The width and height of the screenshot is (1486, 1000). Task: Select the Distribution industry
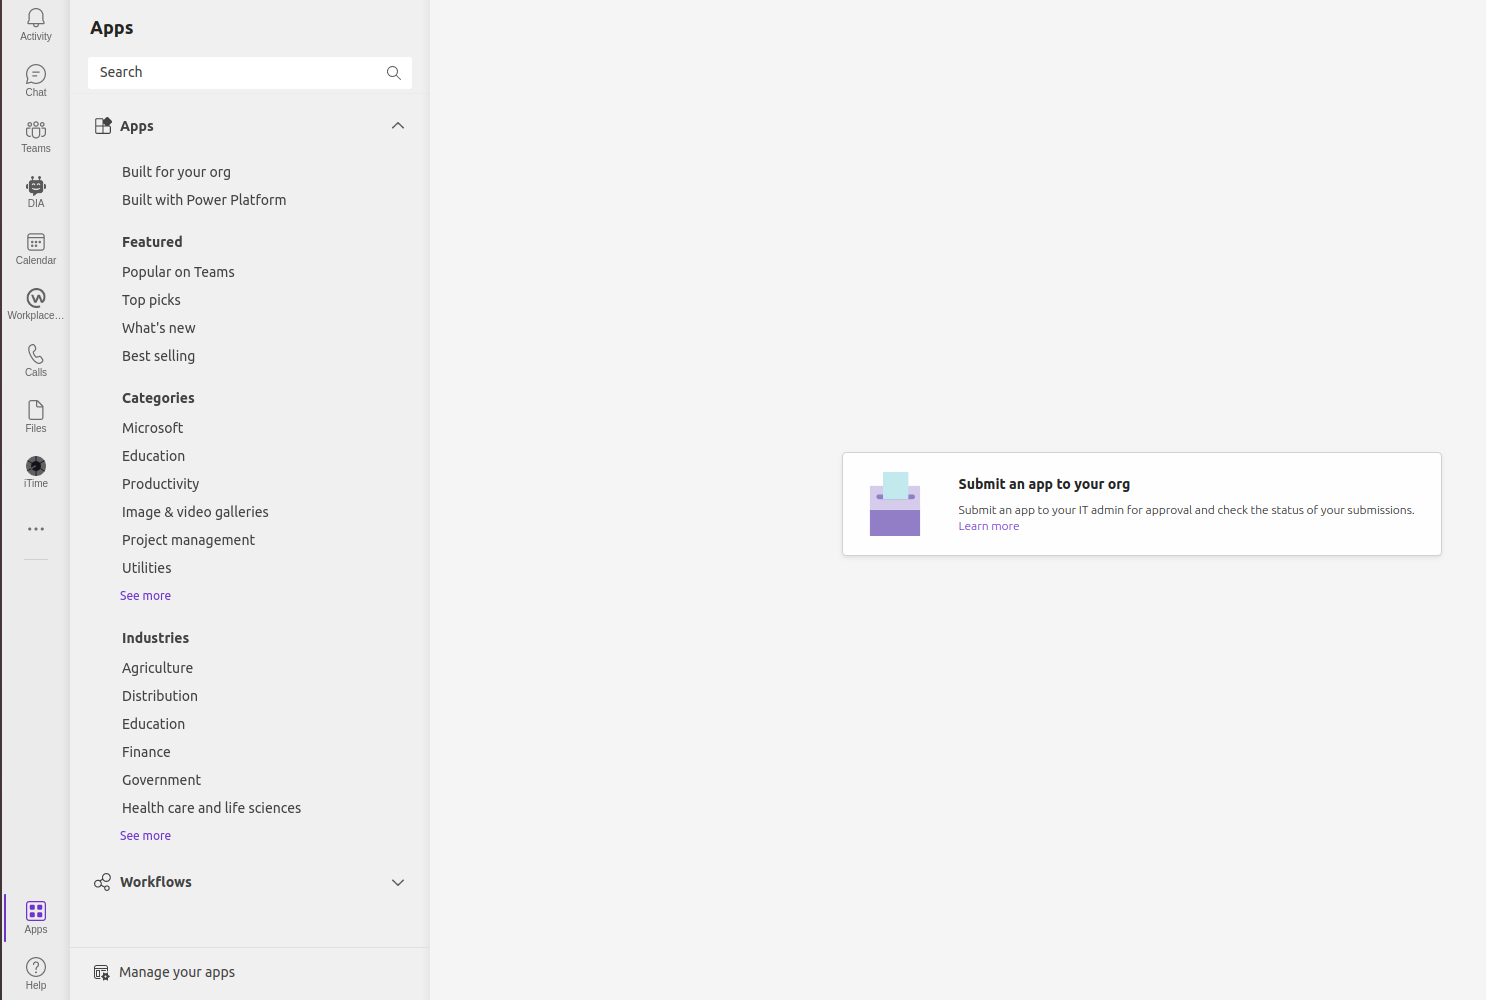(159, 696)
